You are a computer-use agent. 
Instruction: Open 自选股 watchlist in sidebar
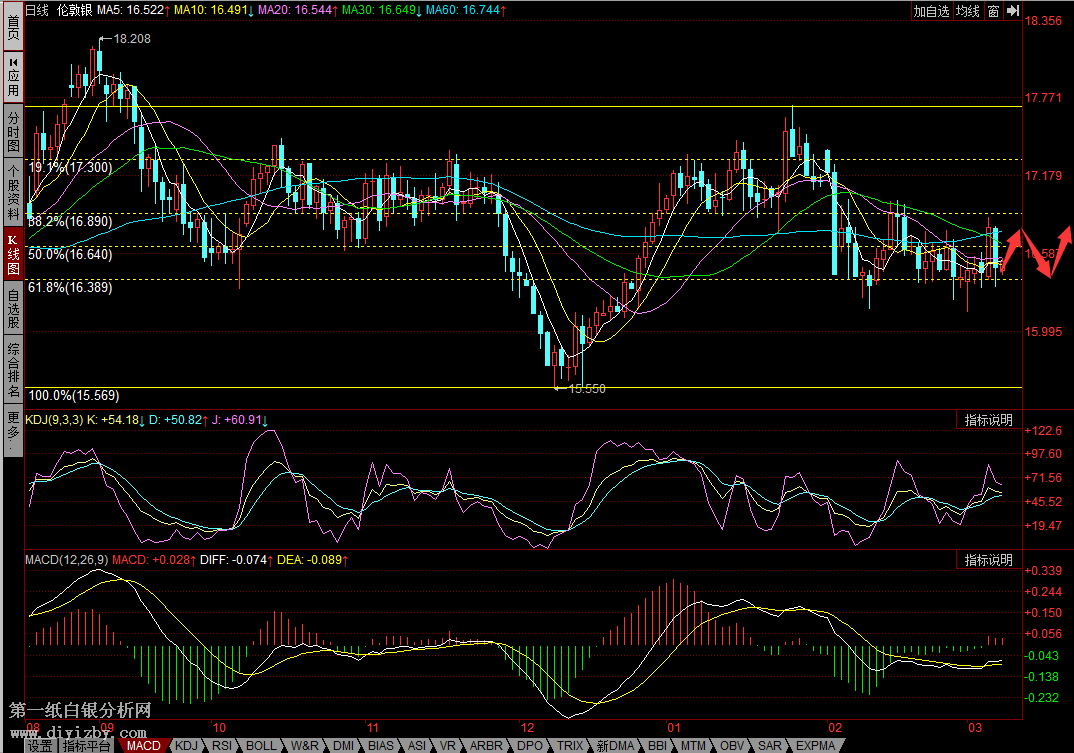[x=12, y=309]
